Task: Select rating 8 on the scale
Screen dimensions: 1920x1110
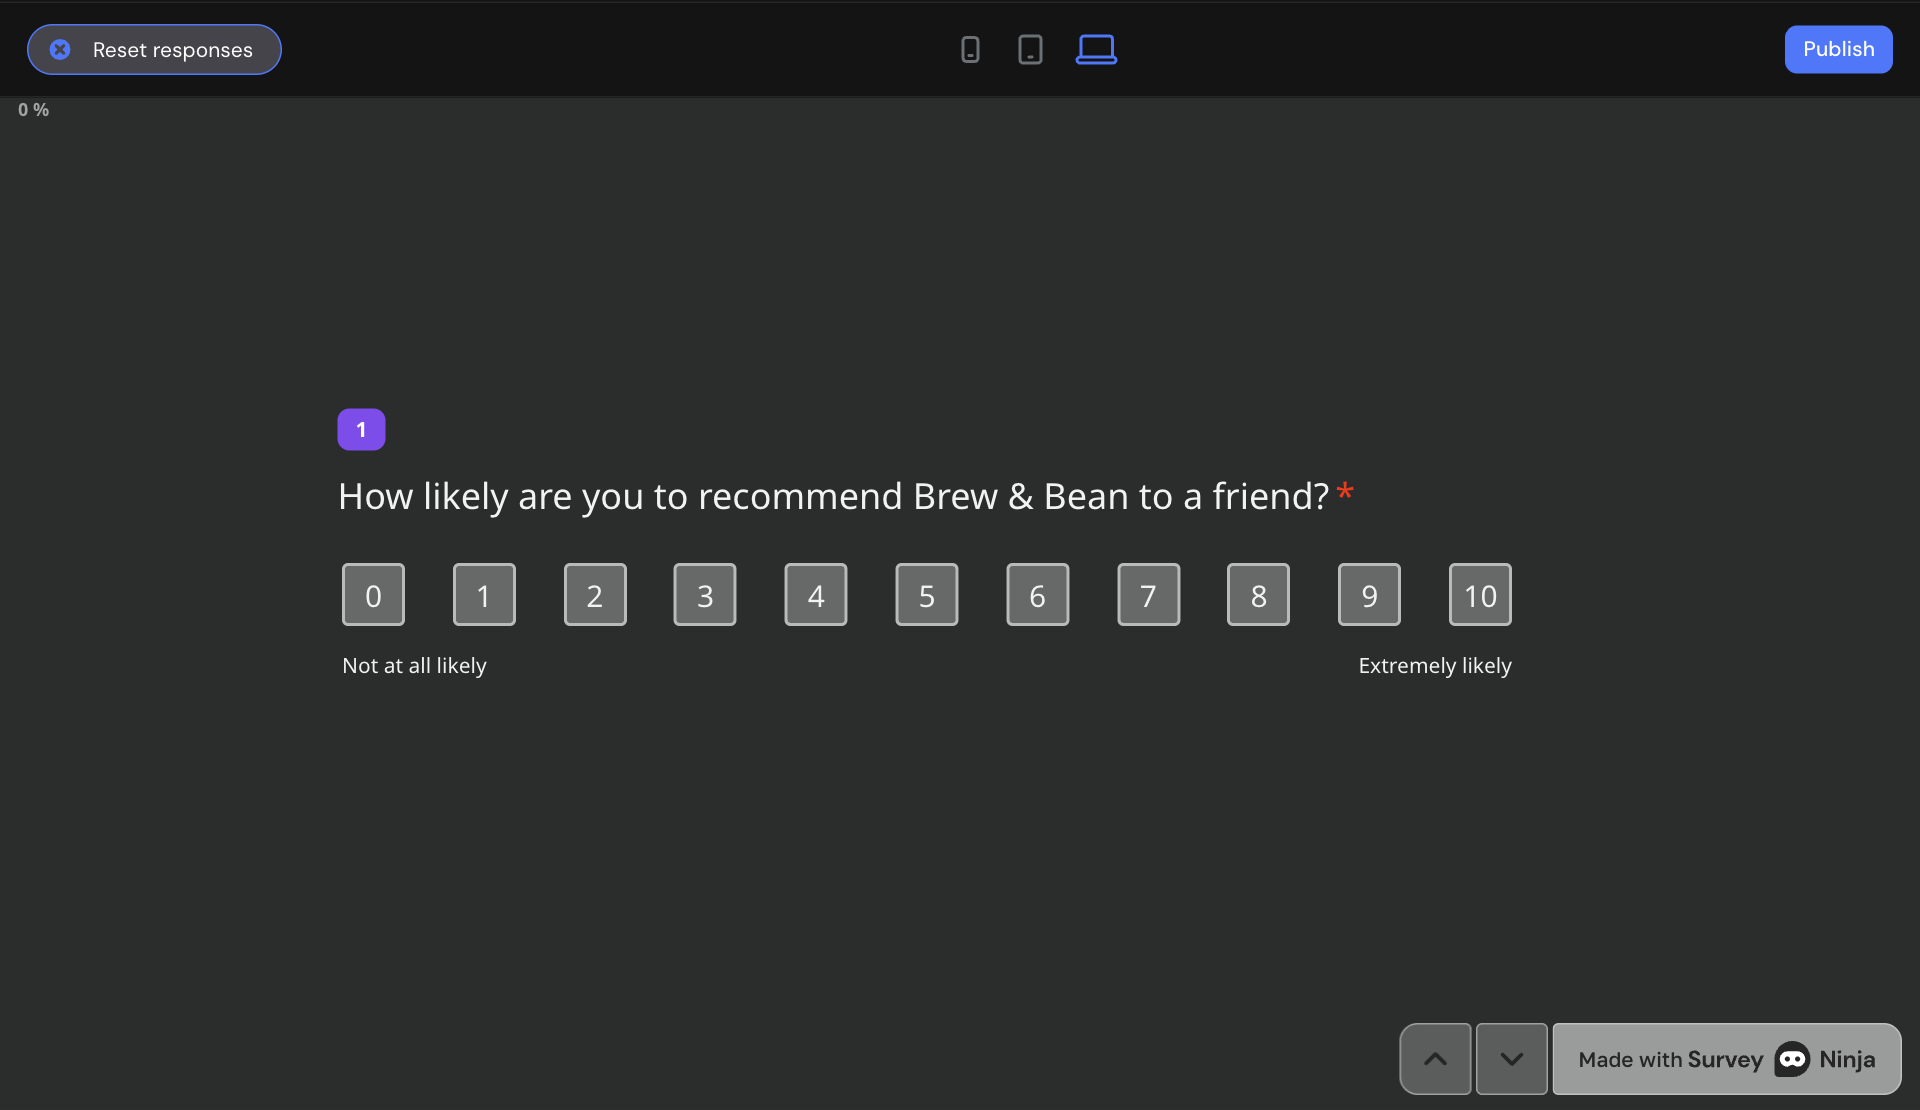Action: click(1259, 595)
